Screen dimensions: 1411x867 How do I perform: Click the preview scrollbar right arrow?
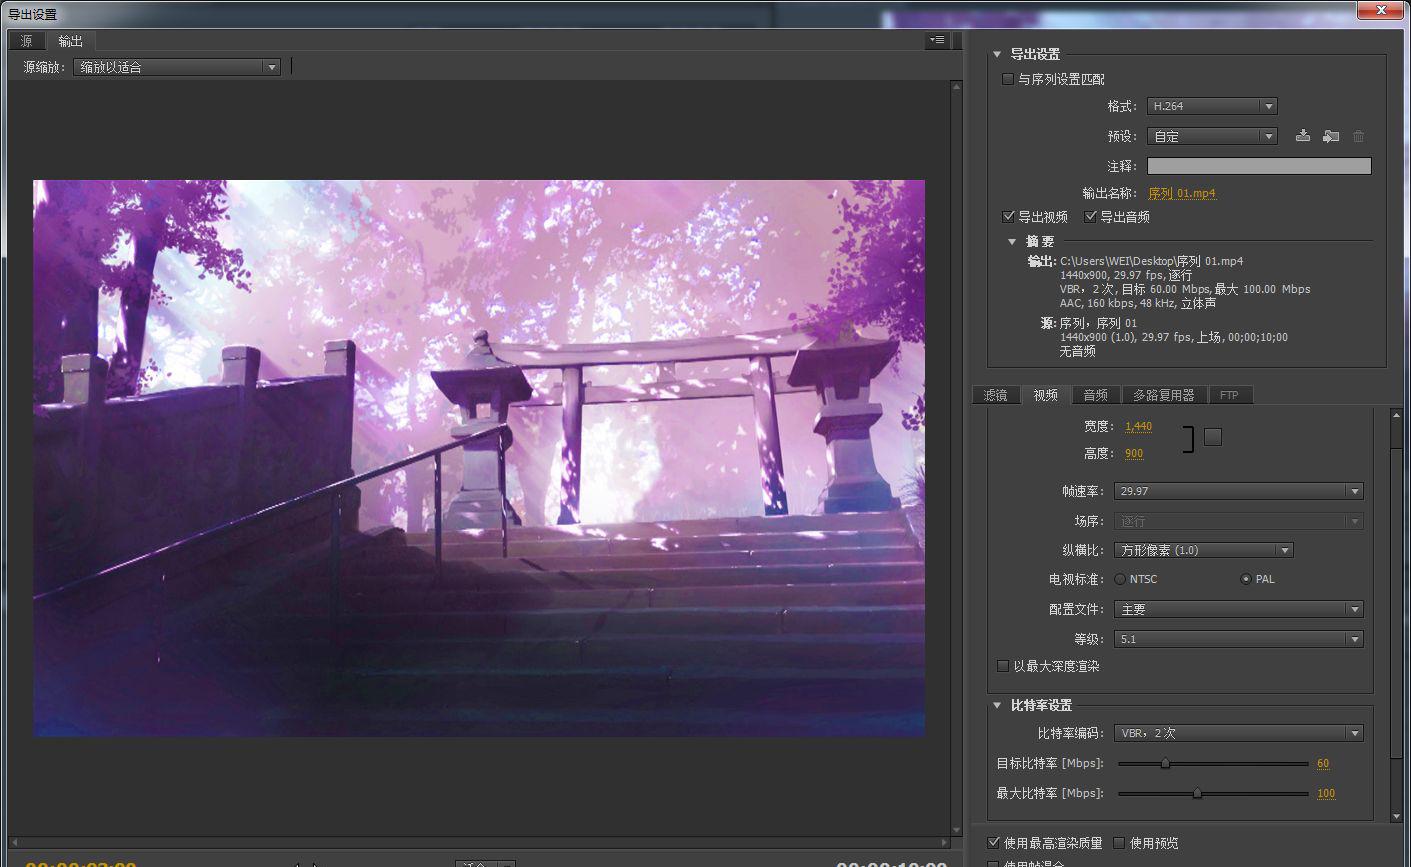(x=944, y=843)
